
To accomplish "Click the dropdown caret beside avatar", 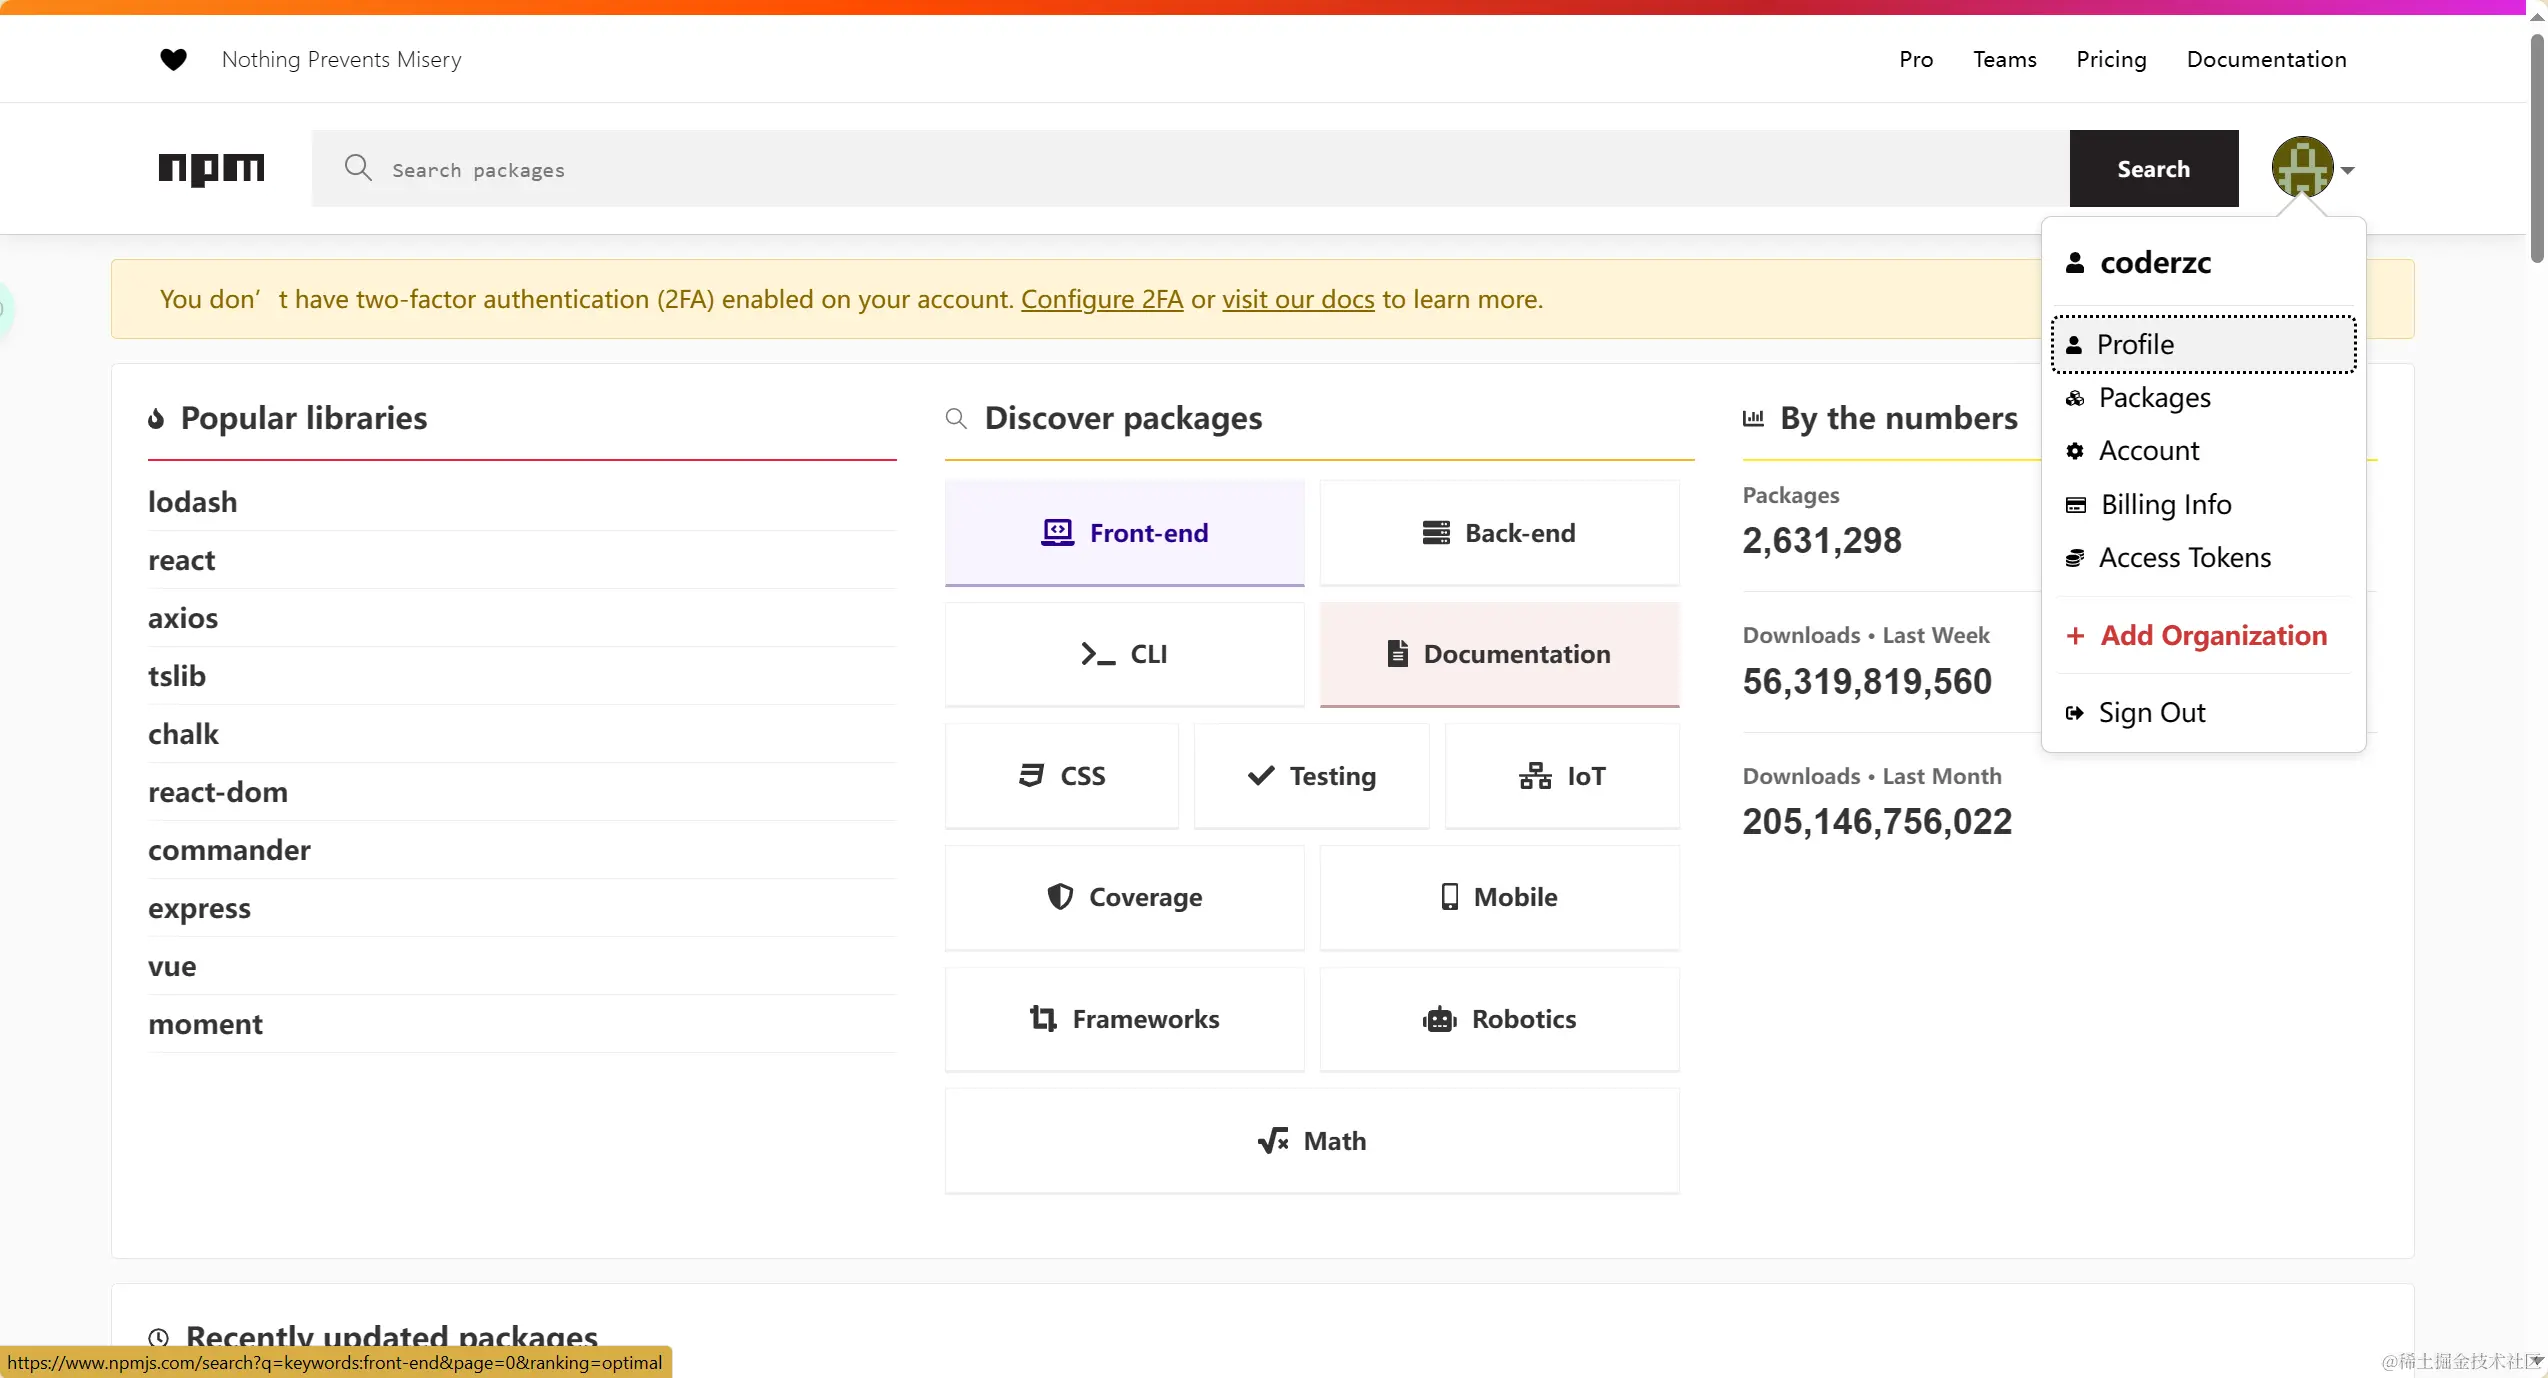I will [x=2348, y=170].
